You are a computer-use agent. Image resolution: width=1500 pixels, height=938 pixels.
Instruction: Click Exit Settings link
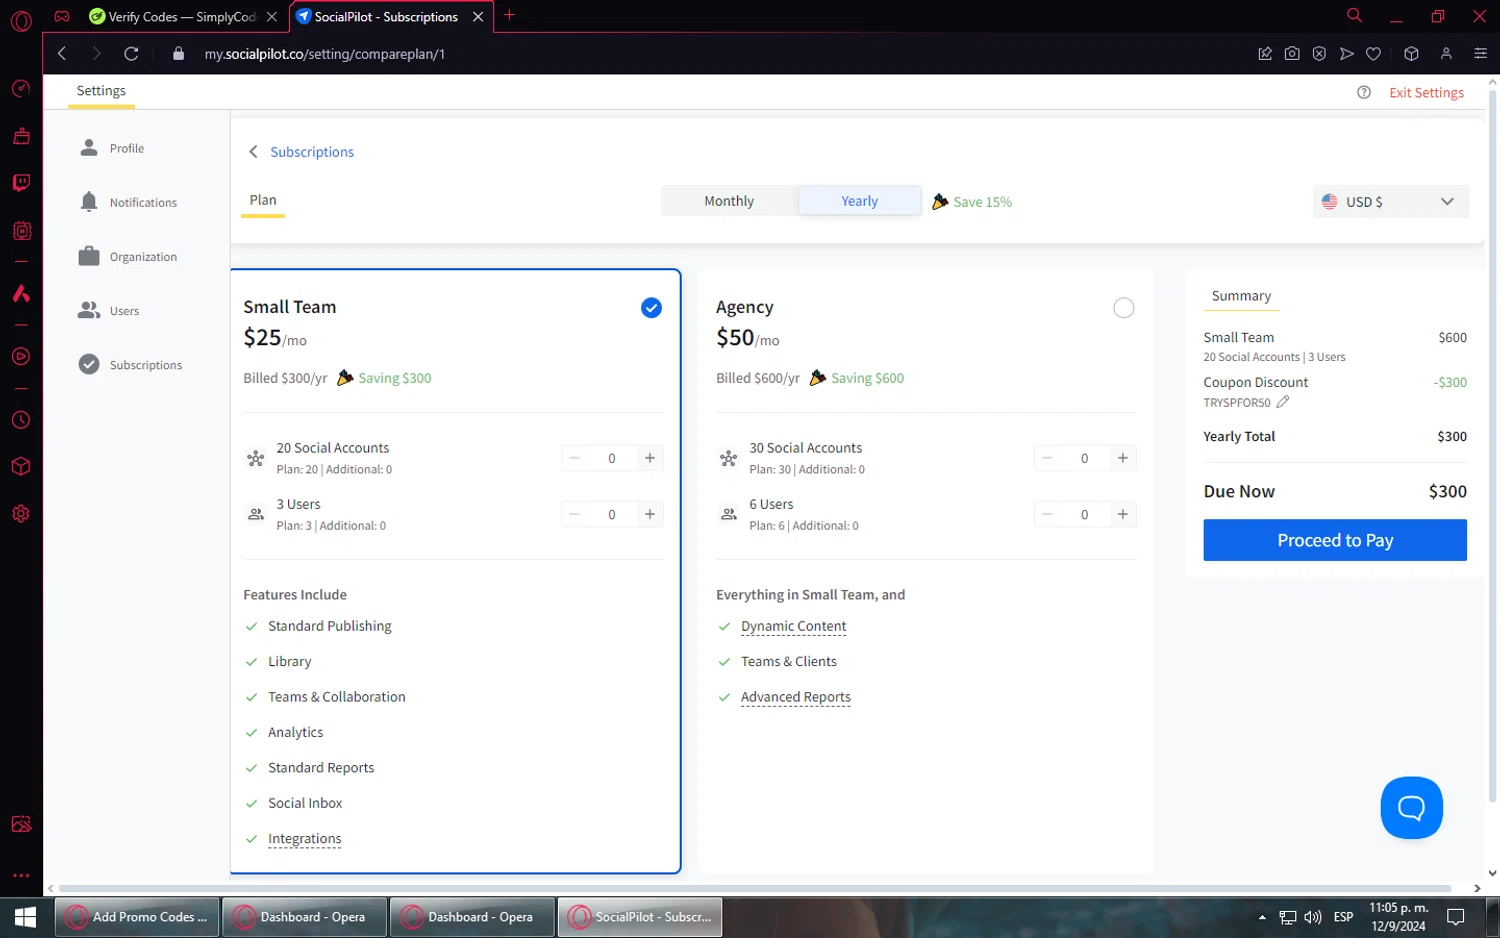(1426, 92)
